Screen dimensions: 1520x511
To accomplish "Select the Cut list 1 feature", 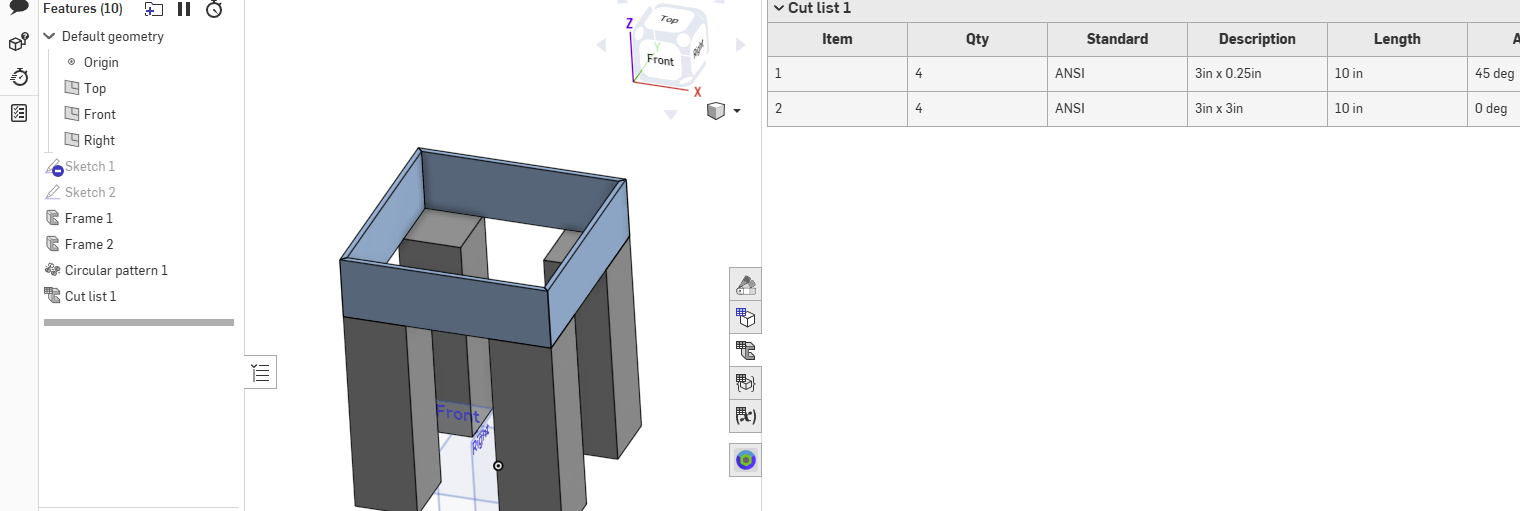I will [91, 296].
